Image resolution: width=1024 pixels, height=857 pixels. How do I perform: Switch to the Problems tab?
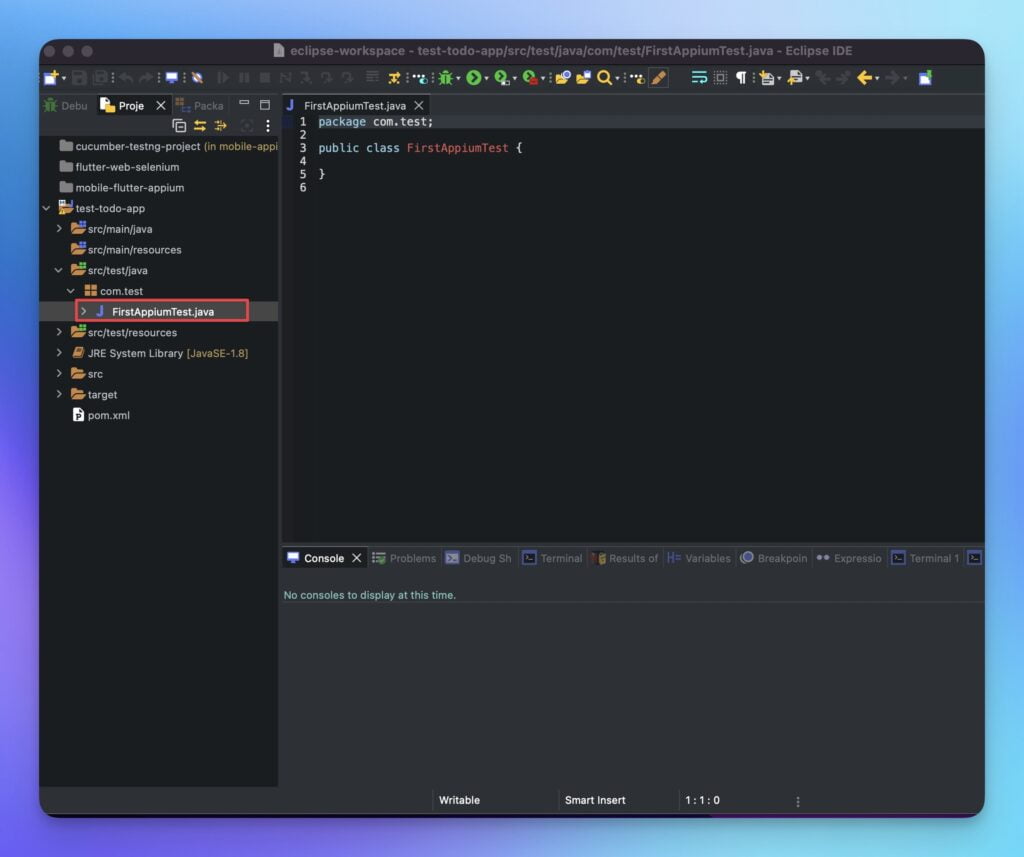coord(404,558)
